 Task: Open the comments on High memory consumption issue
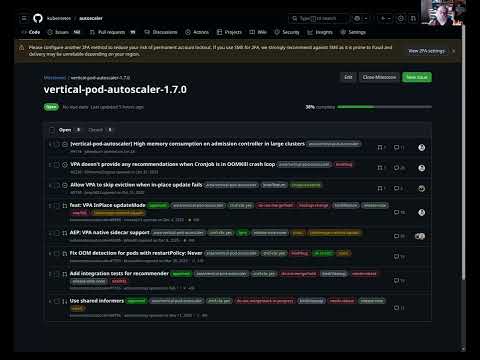[399, 147]
